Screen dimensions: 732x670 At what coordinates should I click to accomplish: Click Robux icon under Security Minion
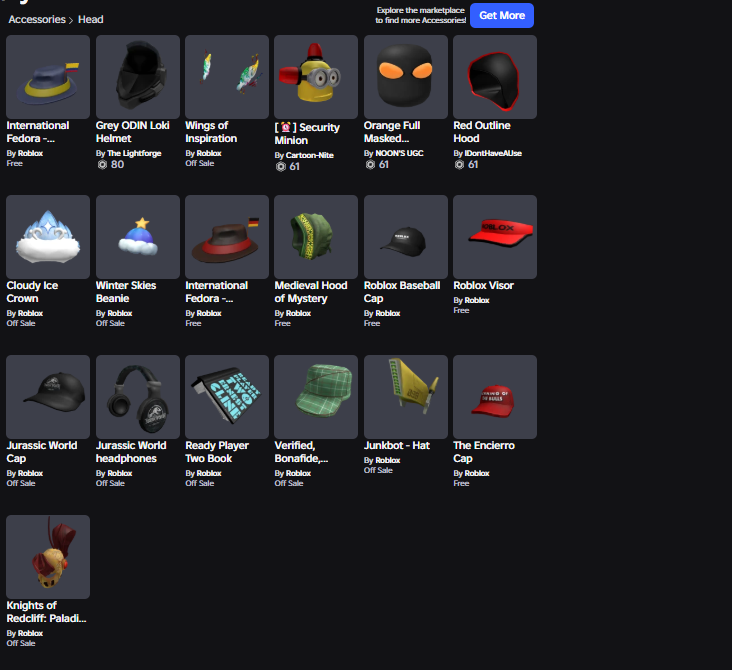point(281,166)
